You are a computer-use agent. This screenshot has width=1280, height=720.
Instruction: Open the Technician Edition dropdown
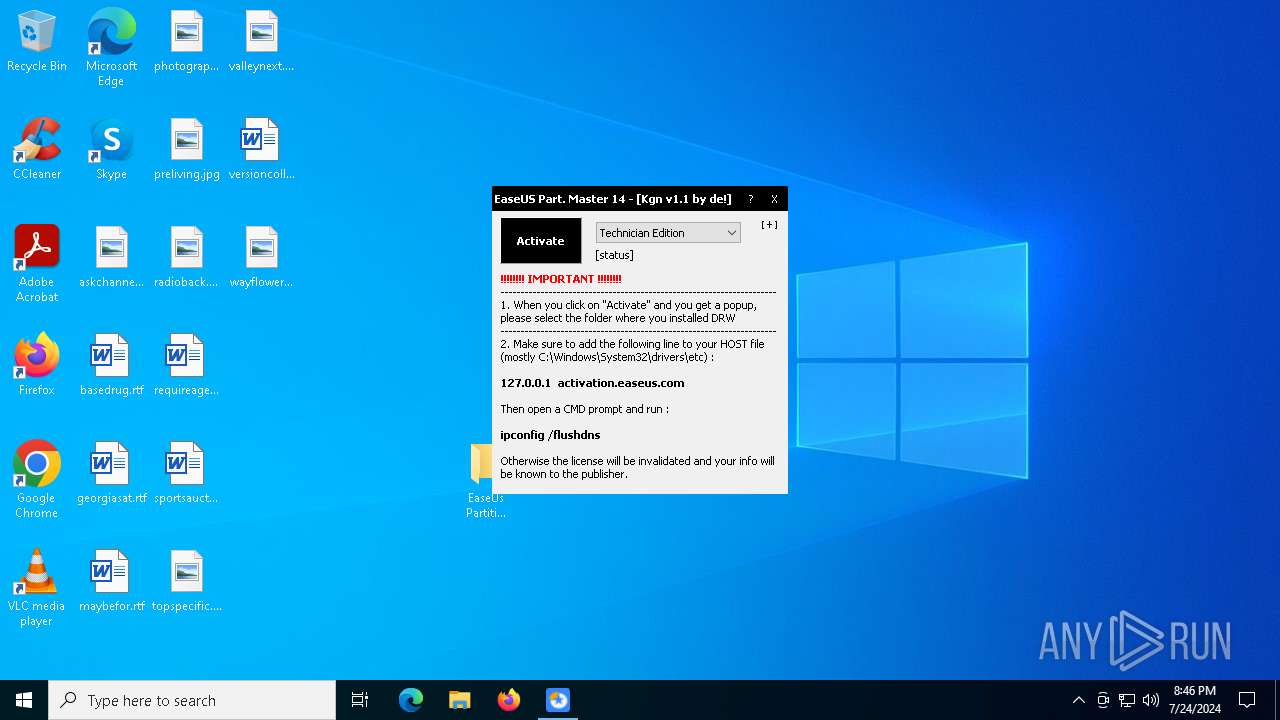pos(668,233)
